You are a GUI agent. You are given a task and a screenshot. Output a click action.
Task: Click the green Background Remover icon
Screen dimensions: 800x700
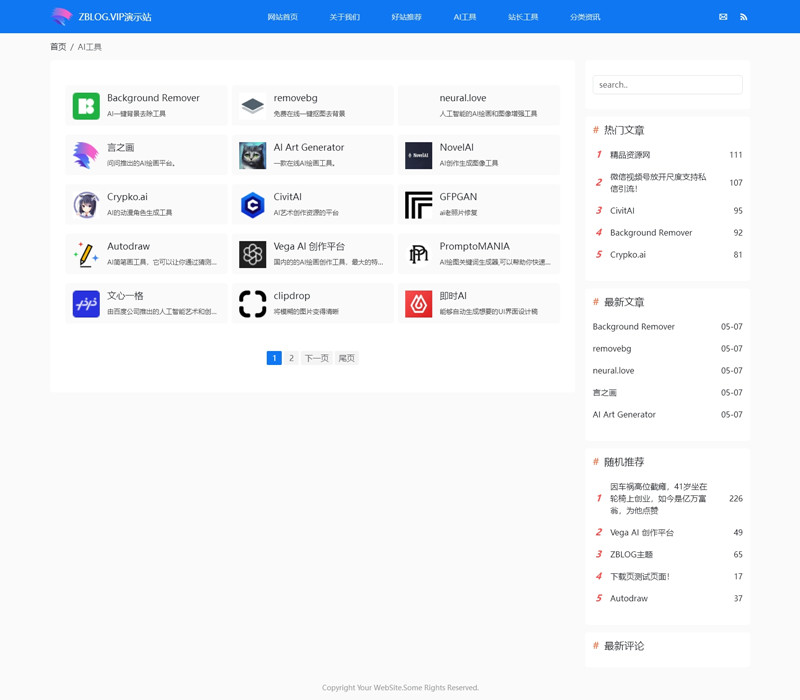pos(86,106)
